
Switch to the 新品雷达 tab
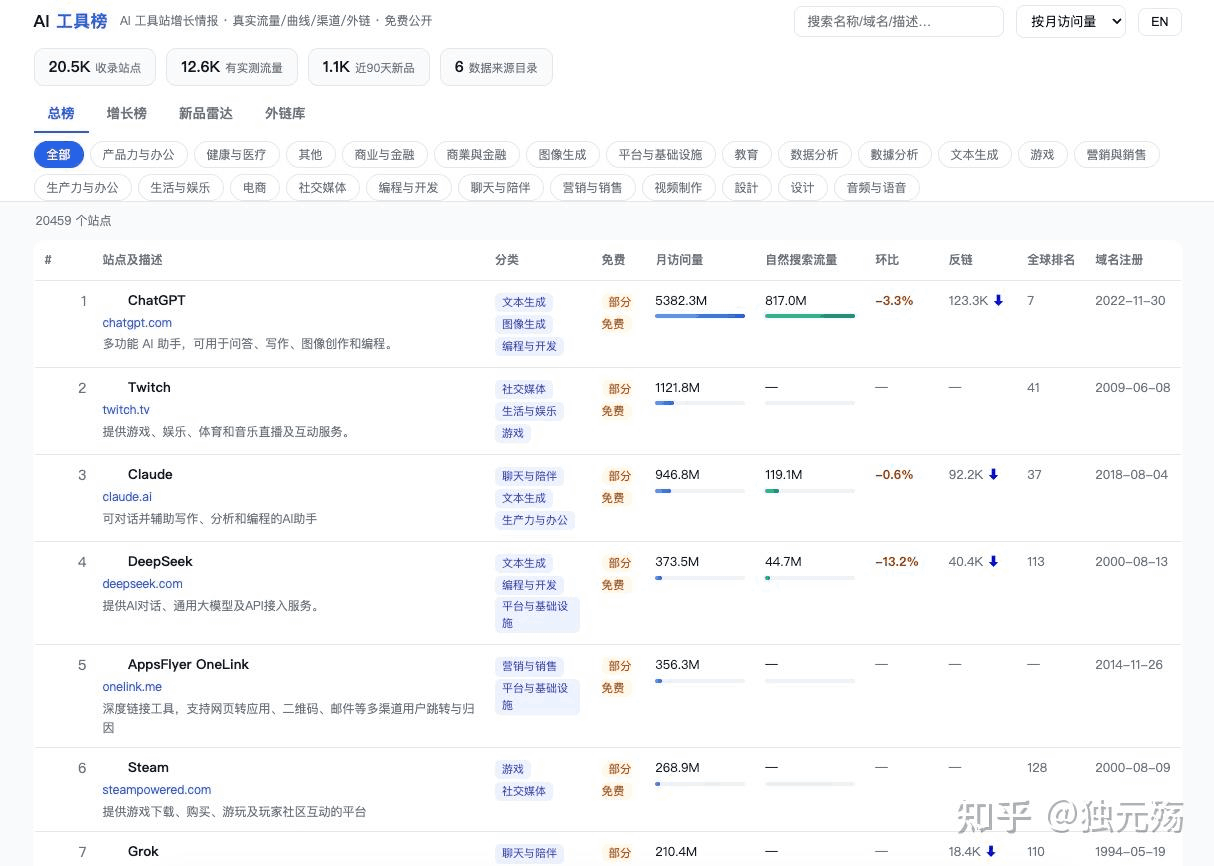[x=206, y=113]
